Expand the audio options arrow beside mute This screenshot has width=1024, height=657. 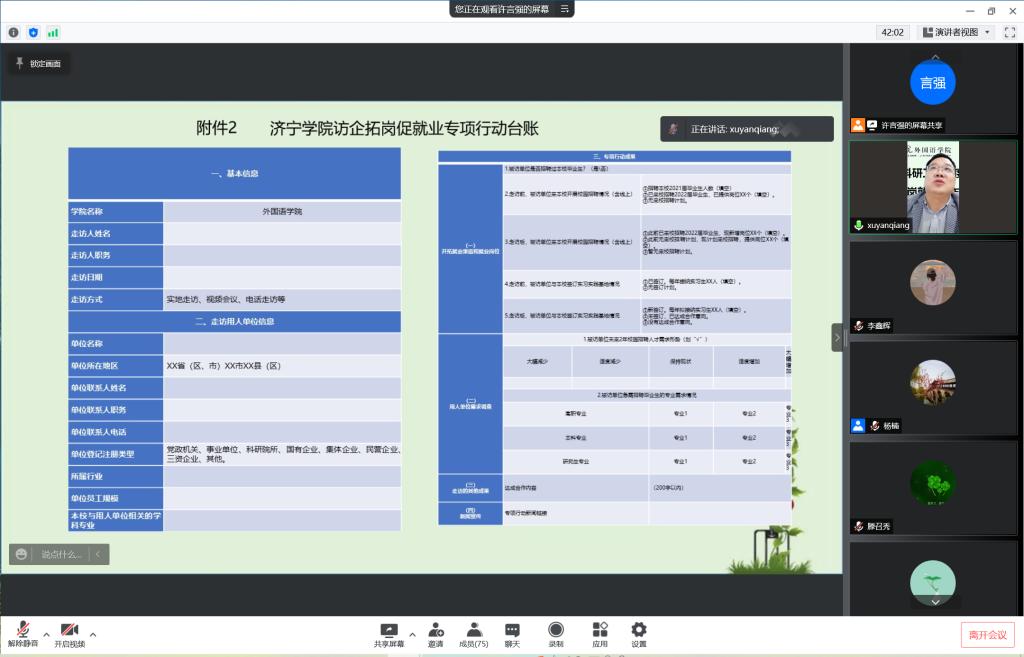click(46, 634)
